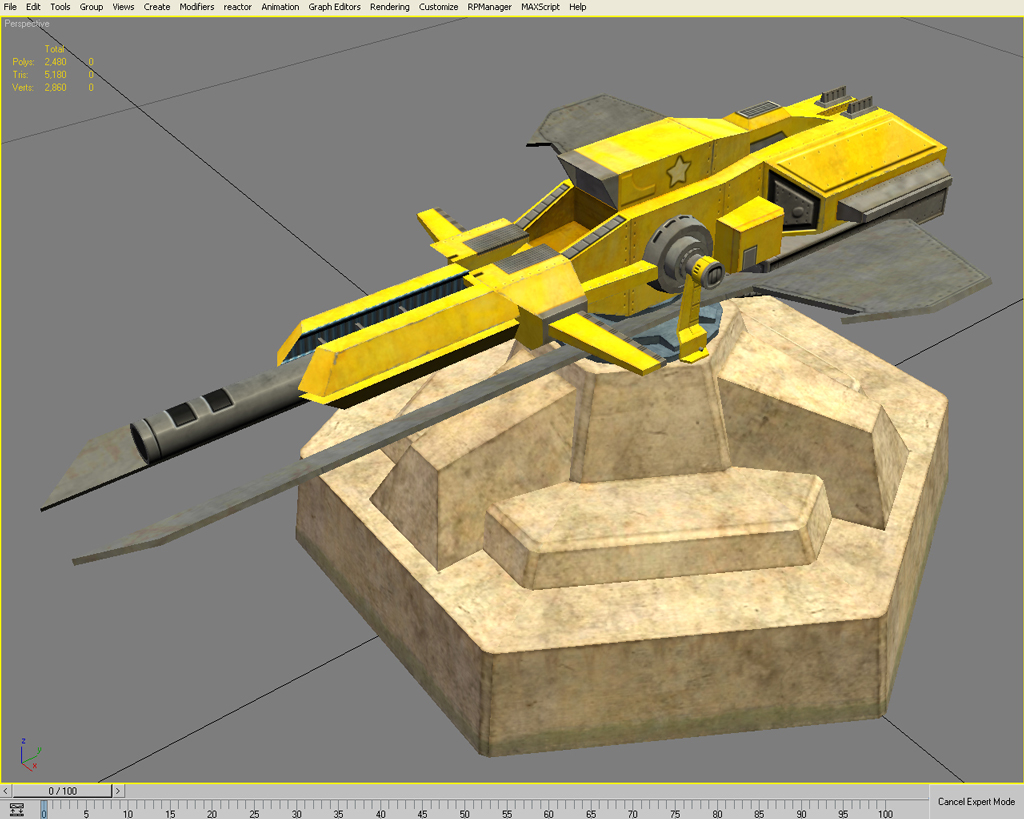Screen dimensions: 1024x819
Task: Open the RPManager menu
Action: [489, 7]
